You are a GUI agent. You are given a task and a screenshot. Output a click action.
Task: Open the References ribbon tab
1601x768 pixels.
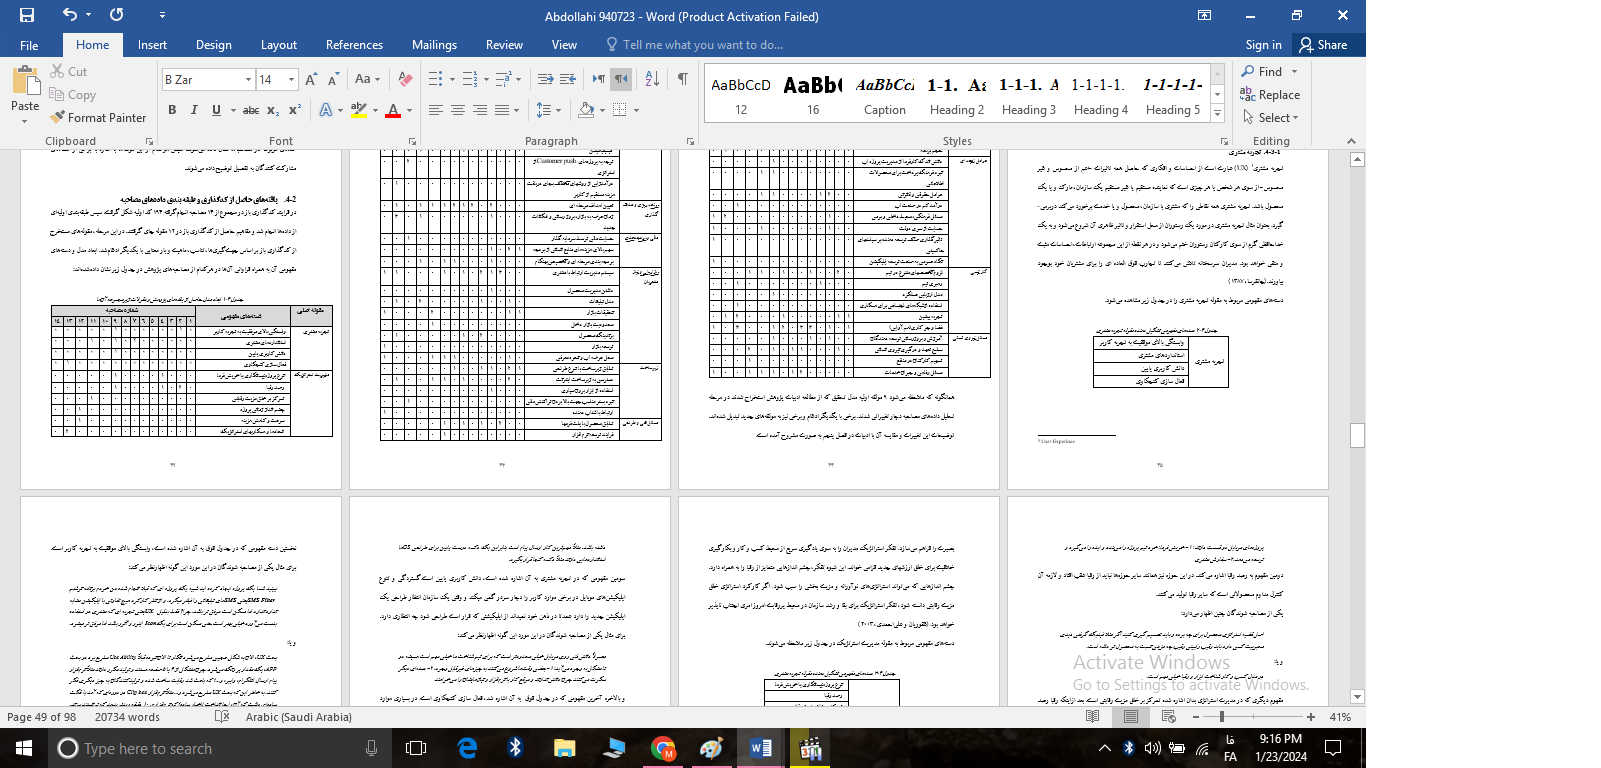pyautogui.click(x=354, y=45)
